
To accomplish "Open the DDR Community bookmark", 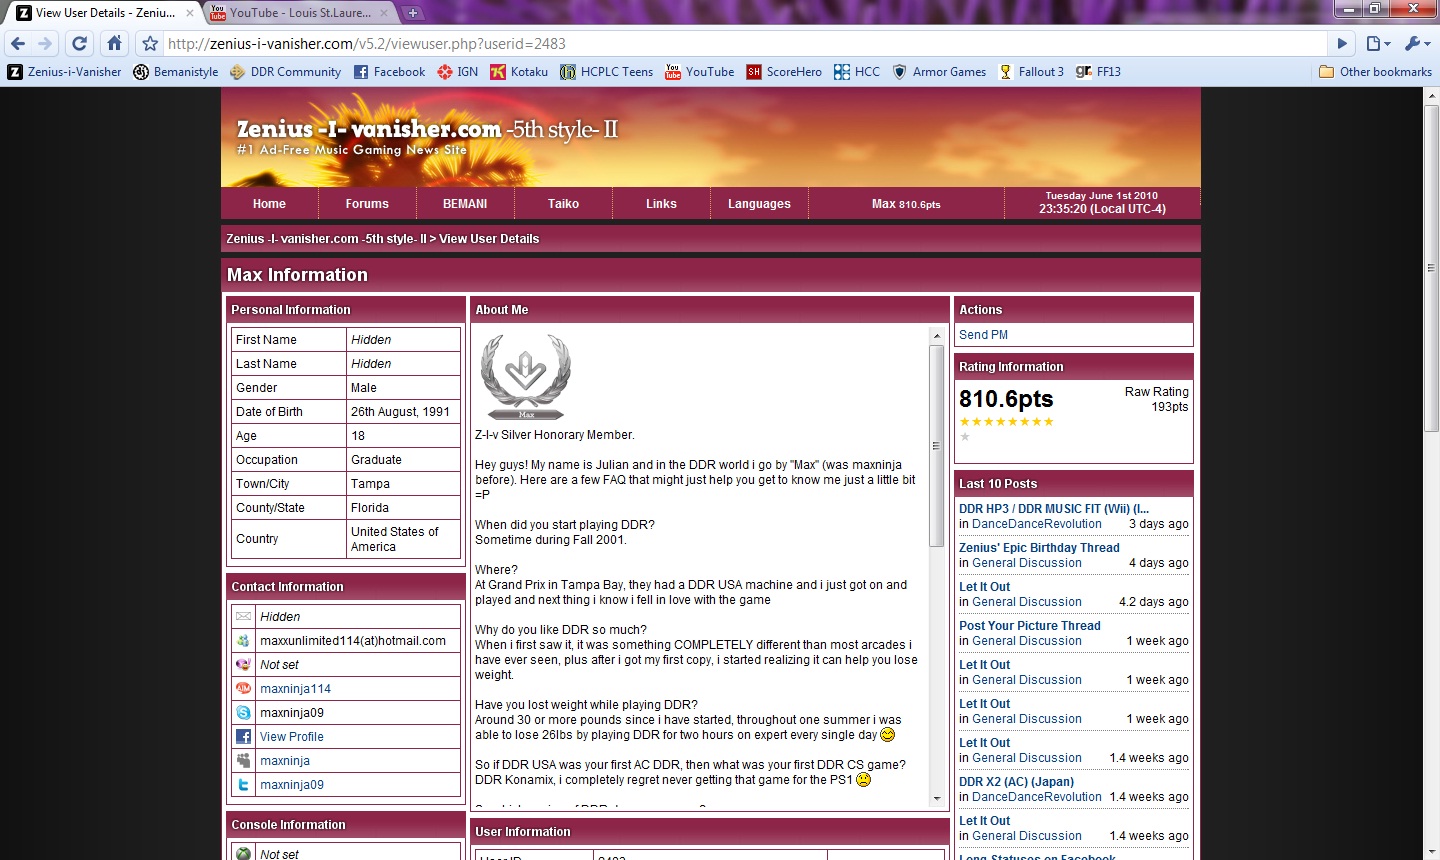I will [x=286, y=72].
